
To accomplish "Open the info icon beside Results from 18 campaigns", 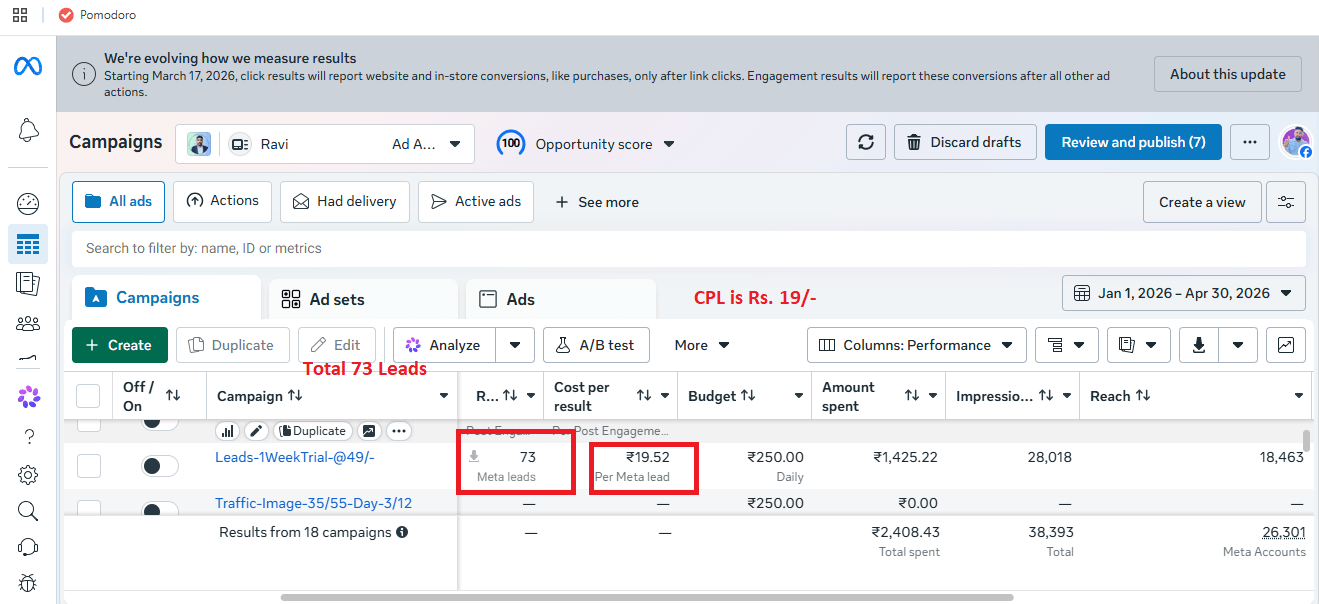I will (402, 532).
